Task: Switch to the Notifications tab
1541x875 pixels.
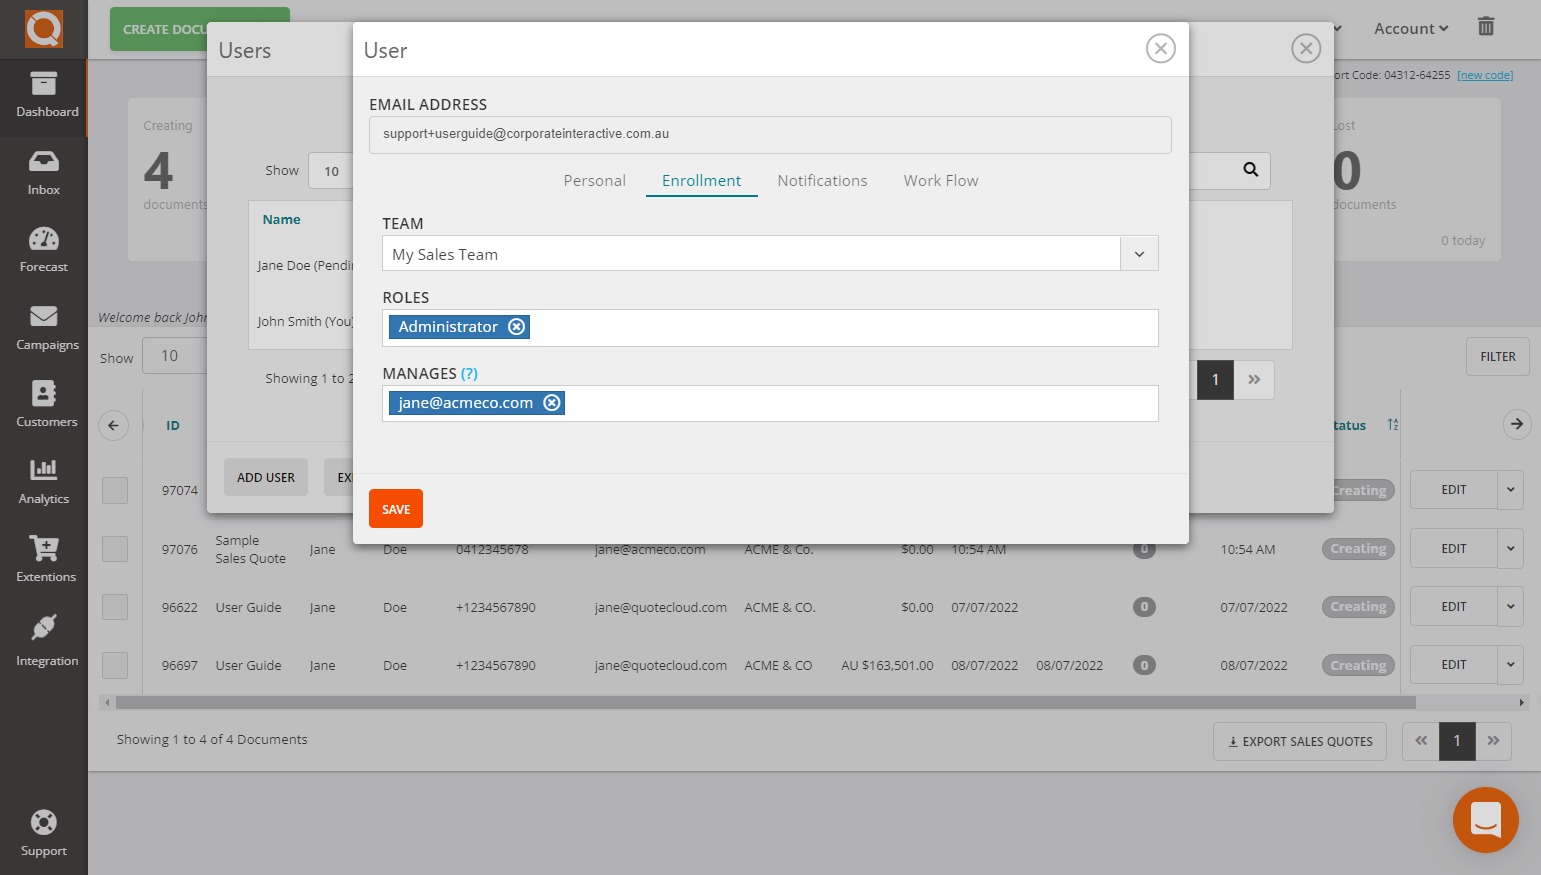Action: (822, 181)
